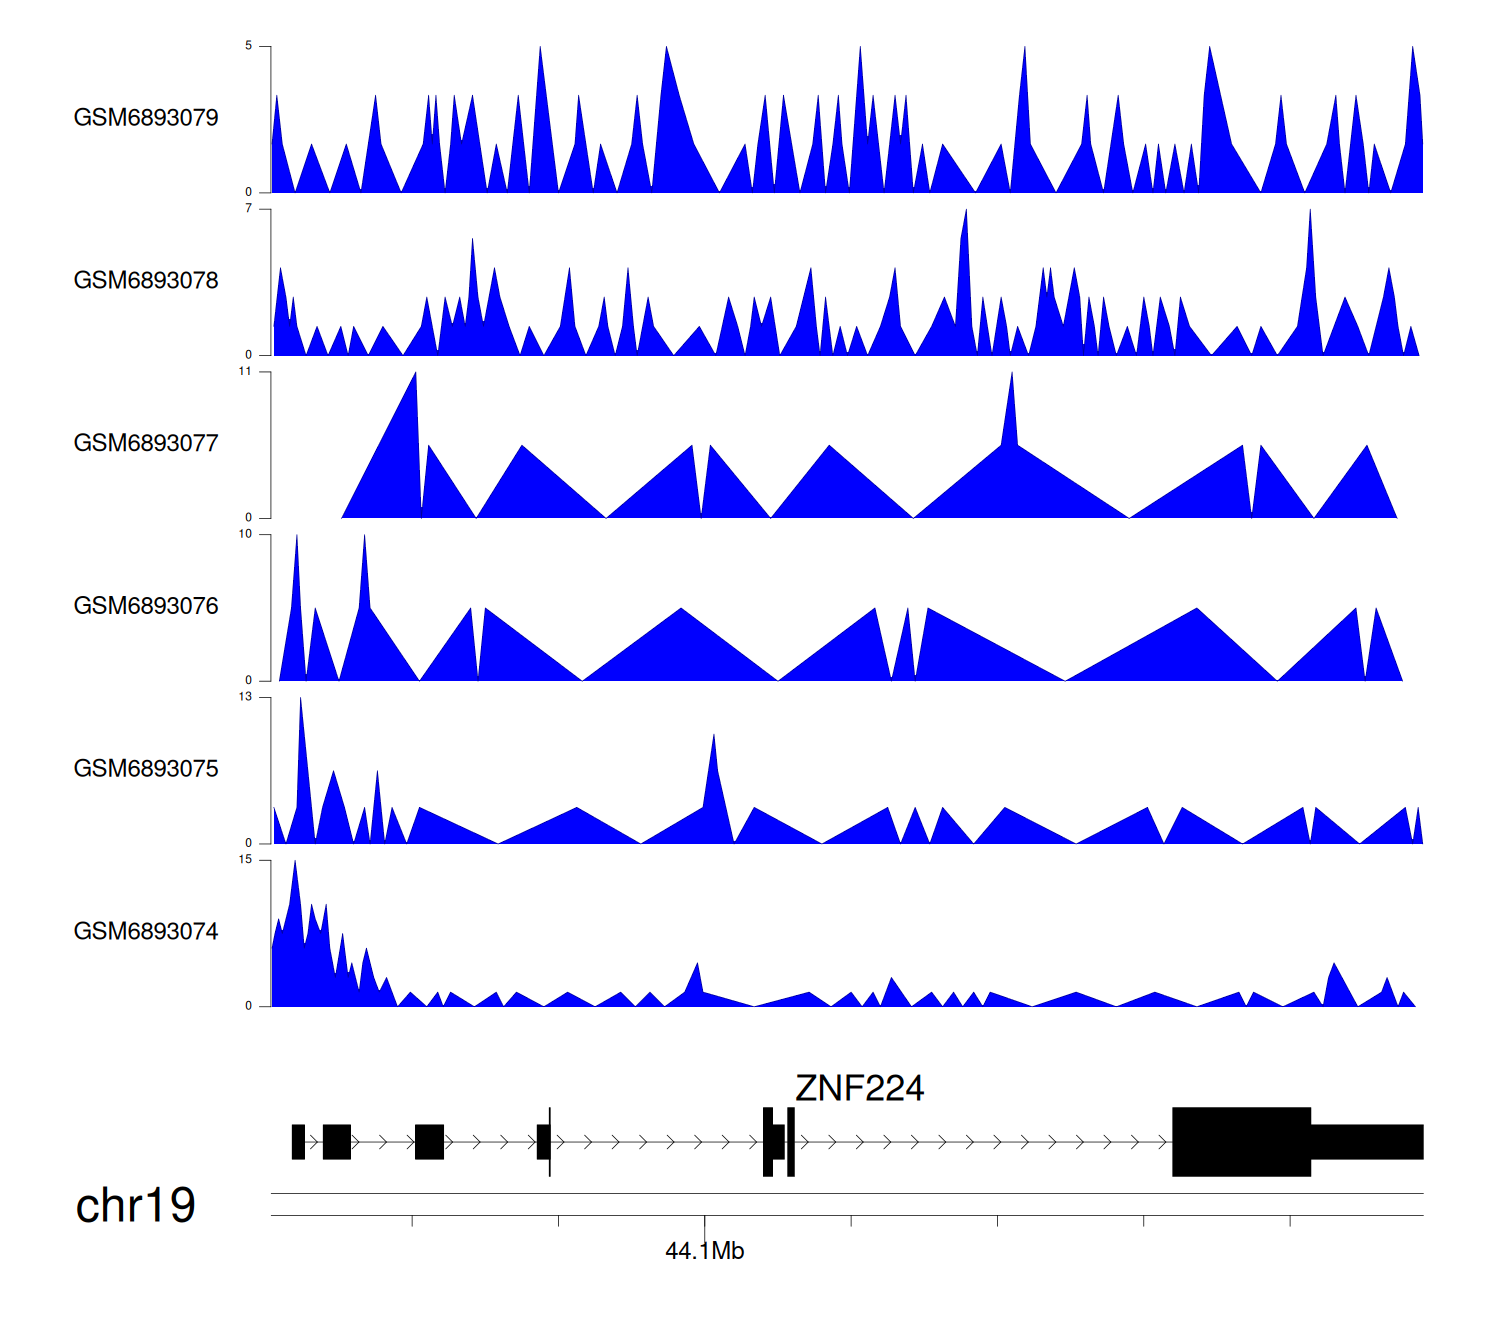Image resolution: width=1500 pixels, height=1320 pixels.
Task: Click the GSM6893077 track name
Action: 146,444
